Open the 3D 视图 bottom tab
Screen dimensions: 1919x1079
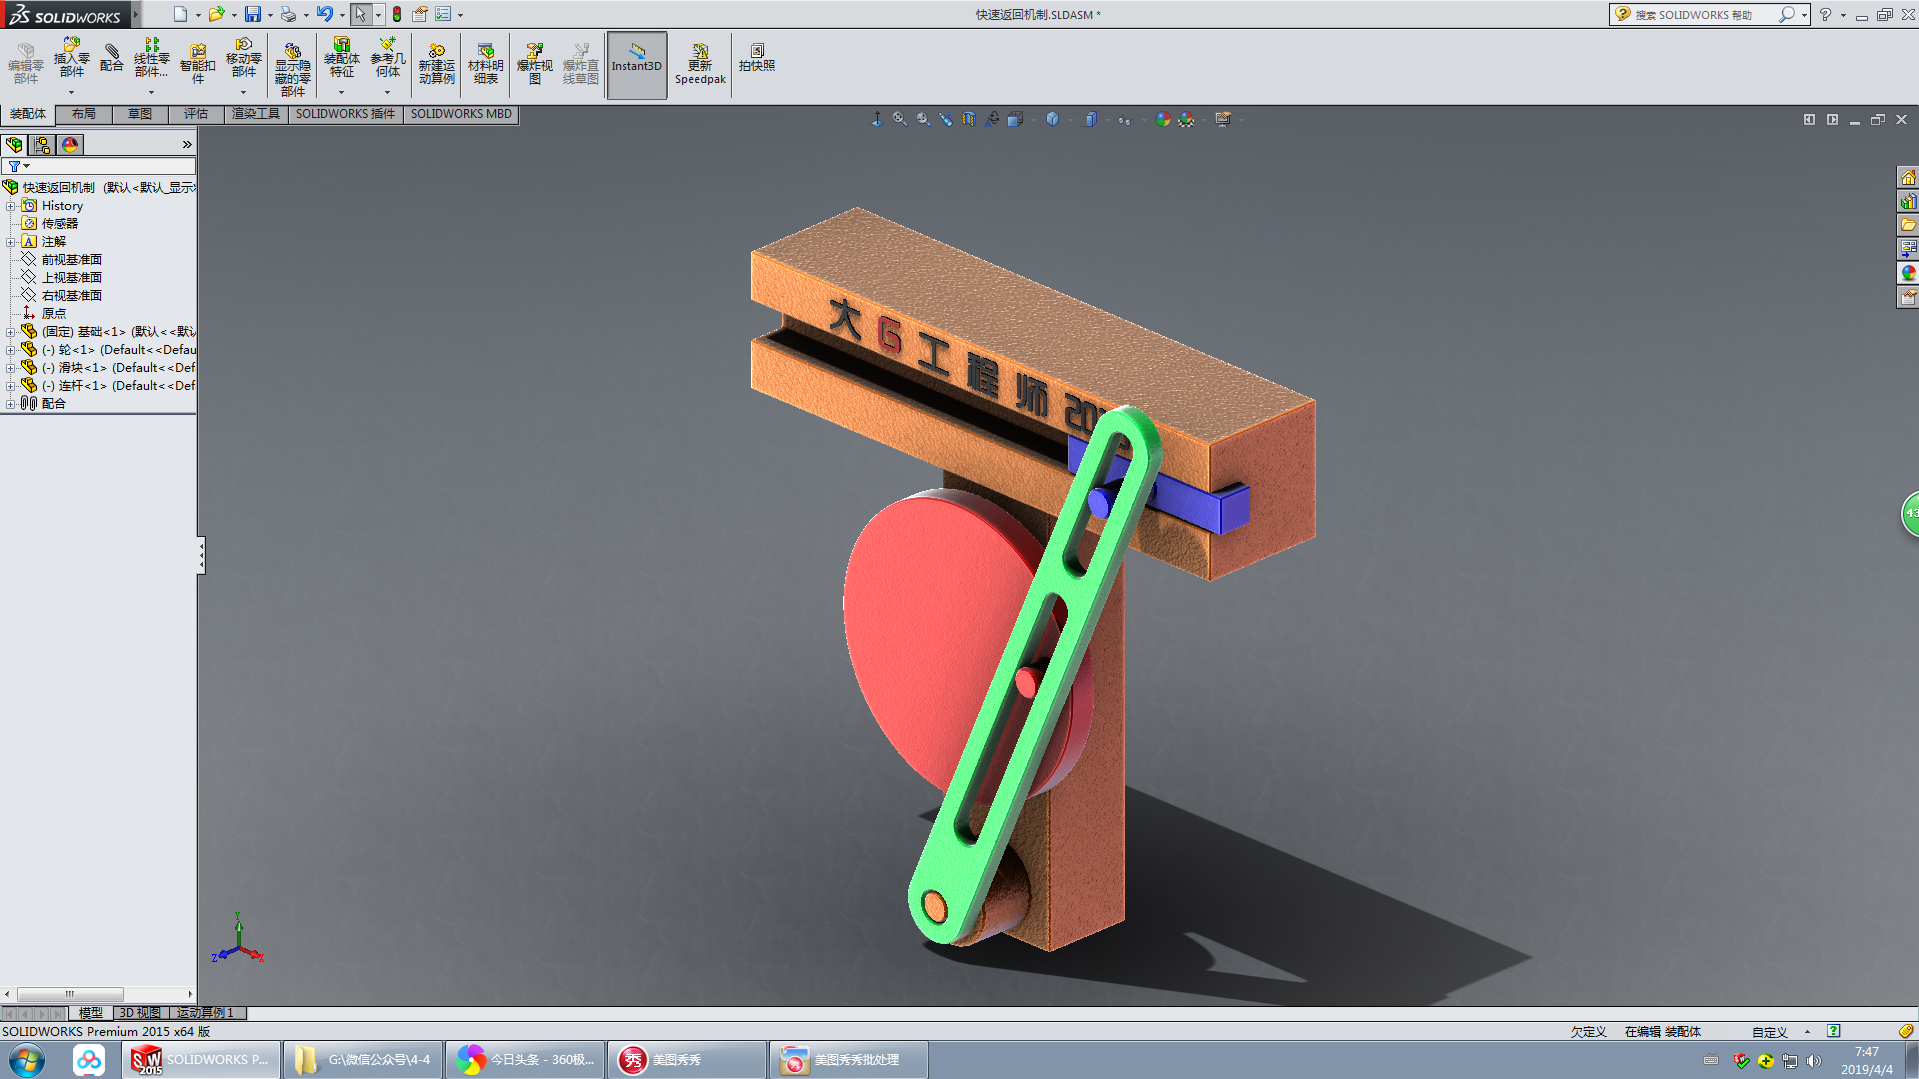[140, 1013]
